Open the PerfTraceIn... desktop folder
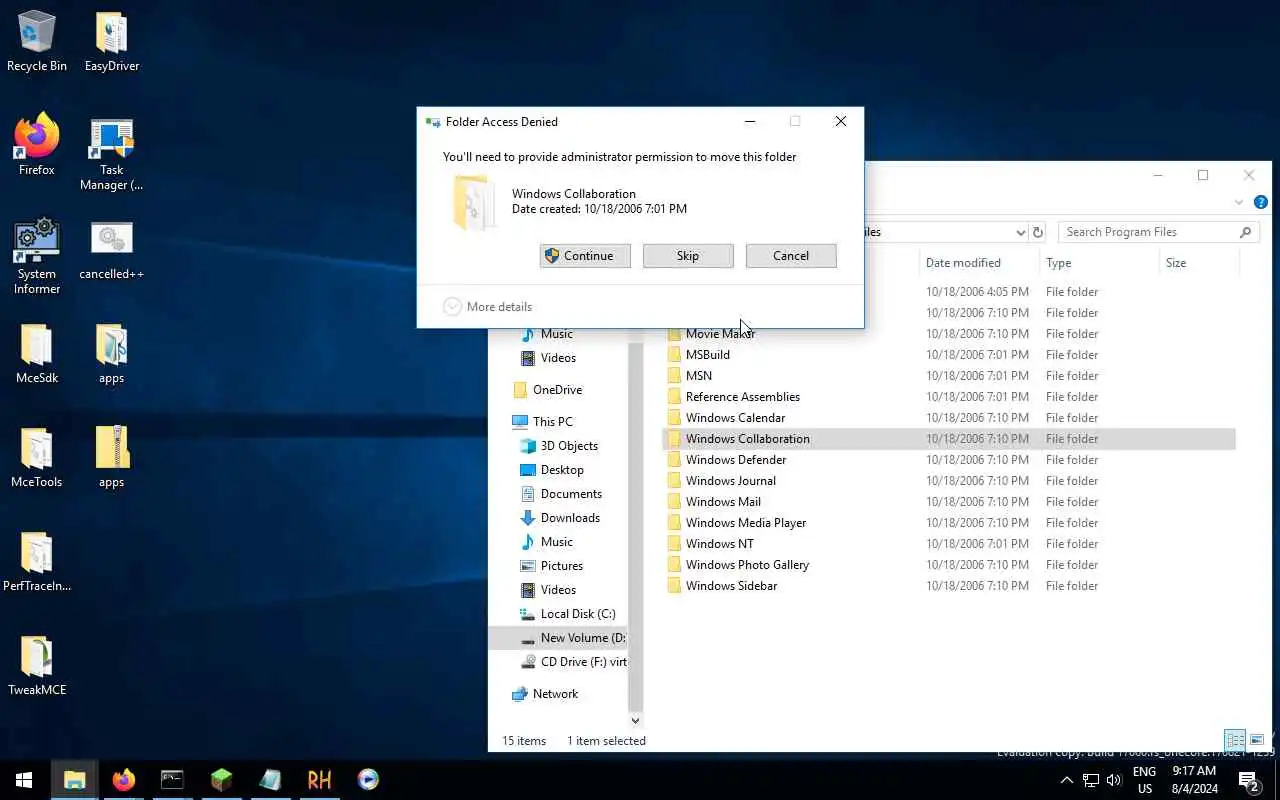Screen dimensions: 1280x800 37,561
